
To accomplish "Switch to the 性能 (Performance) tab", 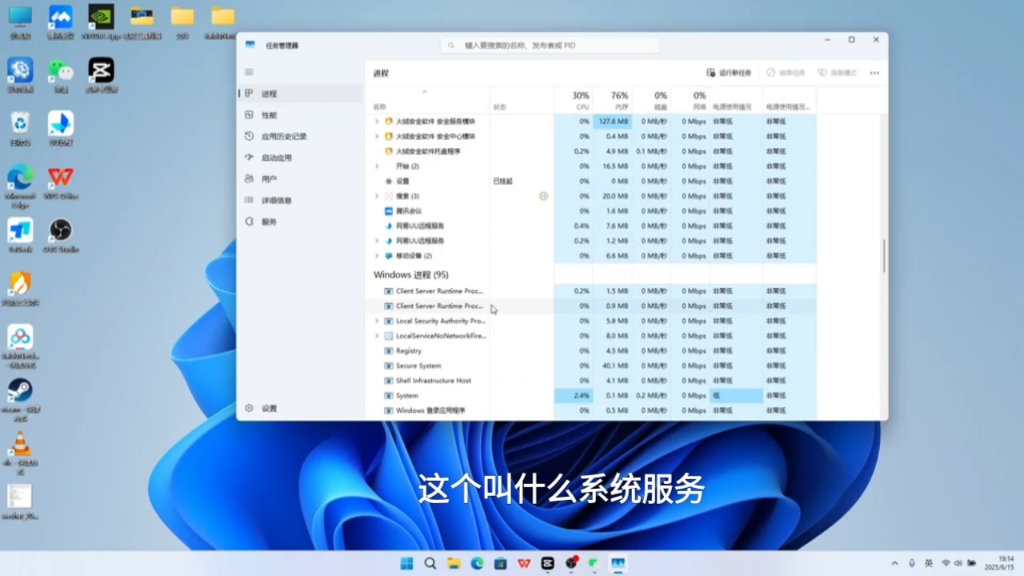I will tap(300, 115).
